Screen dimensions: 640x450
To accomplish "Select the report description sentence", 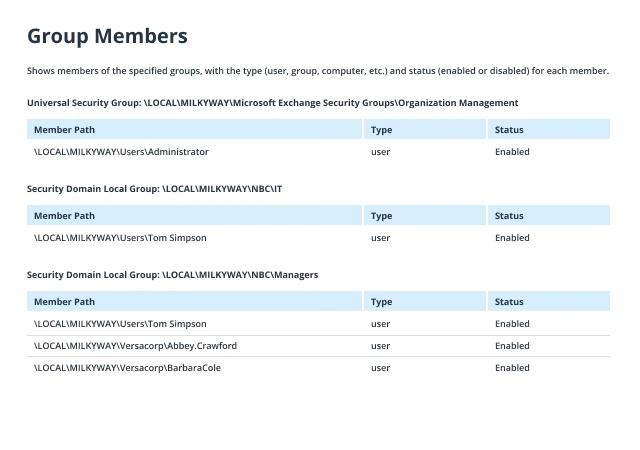I will (x=318, y=71).
